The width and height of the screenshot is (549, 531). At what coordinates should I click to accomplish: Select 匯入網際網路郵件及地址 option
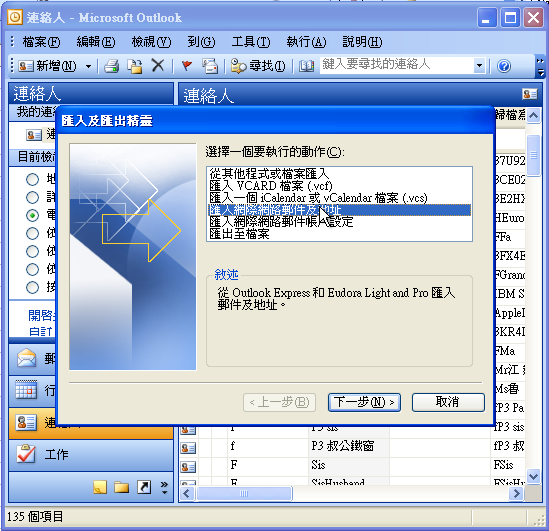click(x=339, y=210)
